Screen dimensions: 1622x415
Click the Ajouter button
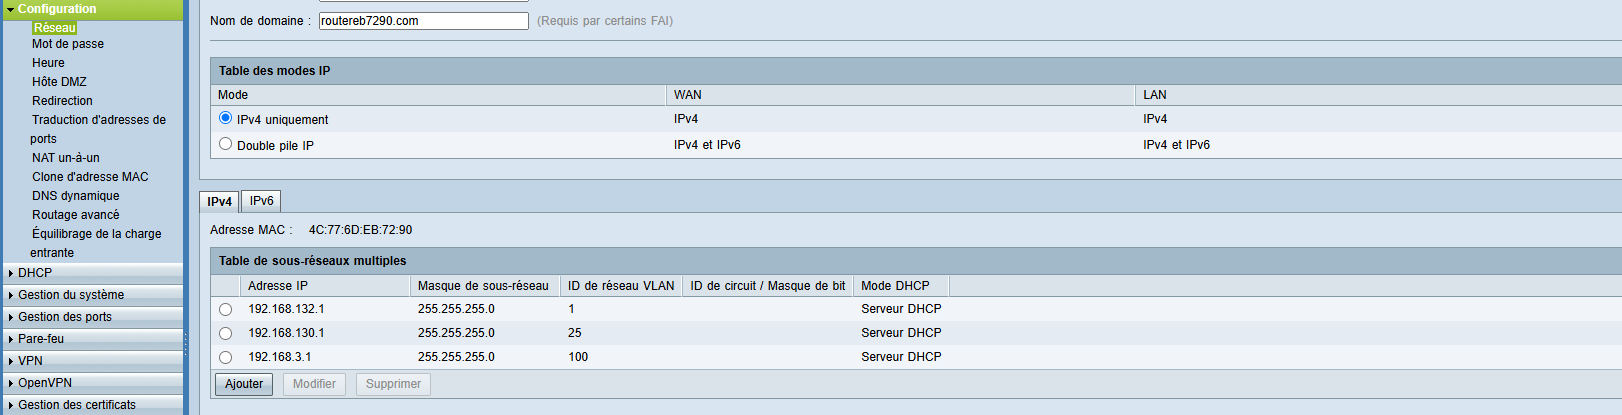(x=244, y=384)
